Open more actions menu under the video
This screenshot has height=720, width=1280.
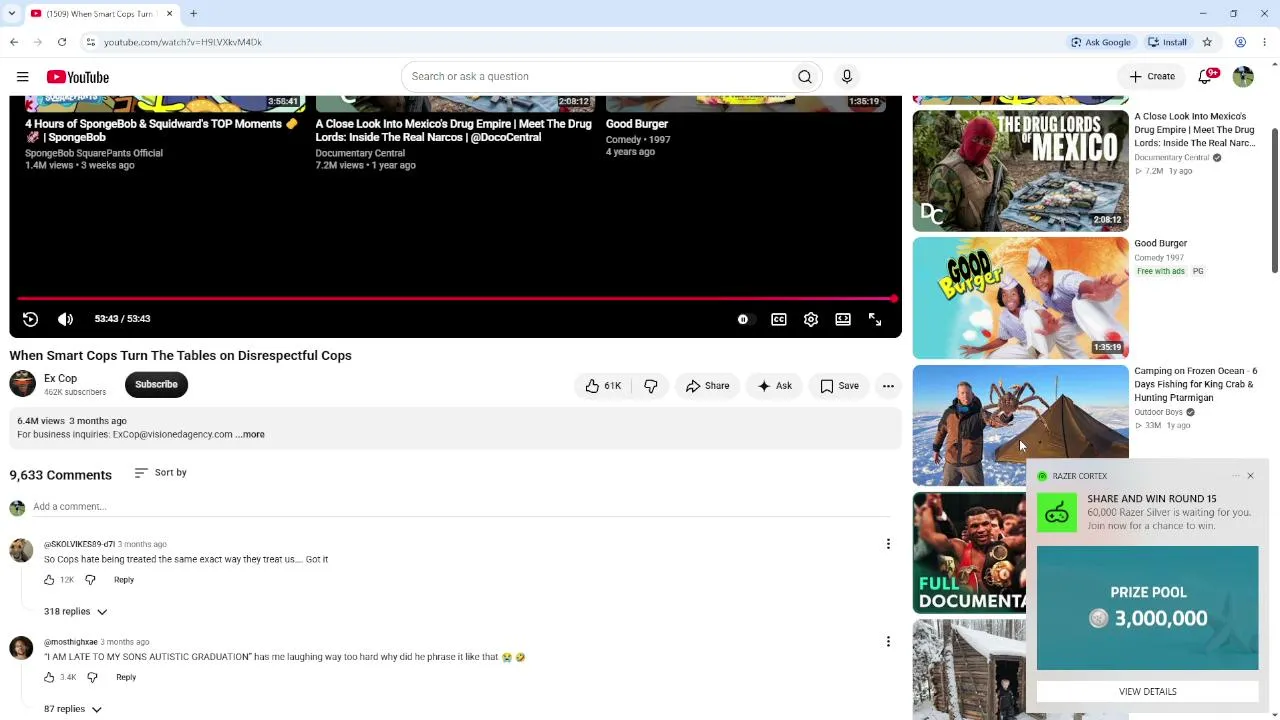(888, 386)
